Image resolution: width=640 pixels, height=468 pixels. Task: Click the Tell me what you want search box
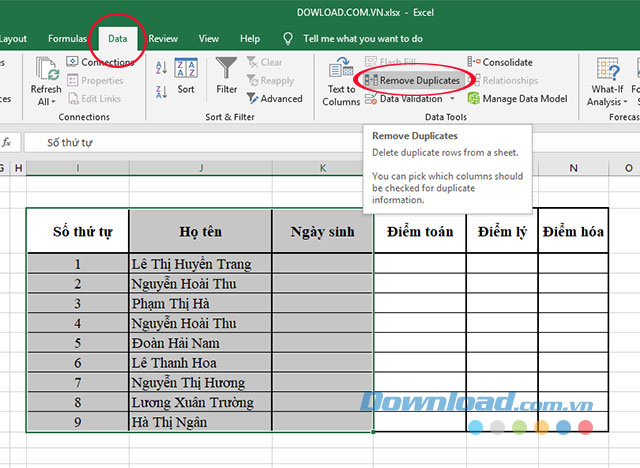pyautogui.click(x=362, y=39)
